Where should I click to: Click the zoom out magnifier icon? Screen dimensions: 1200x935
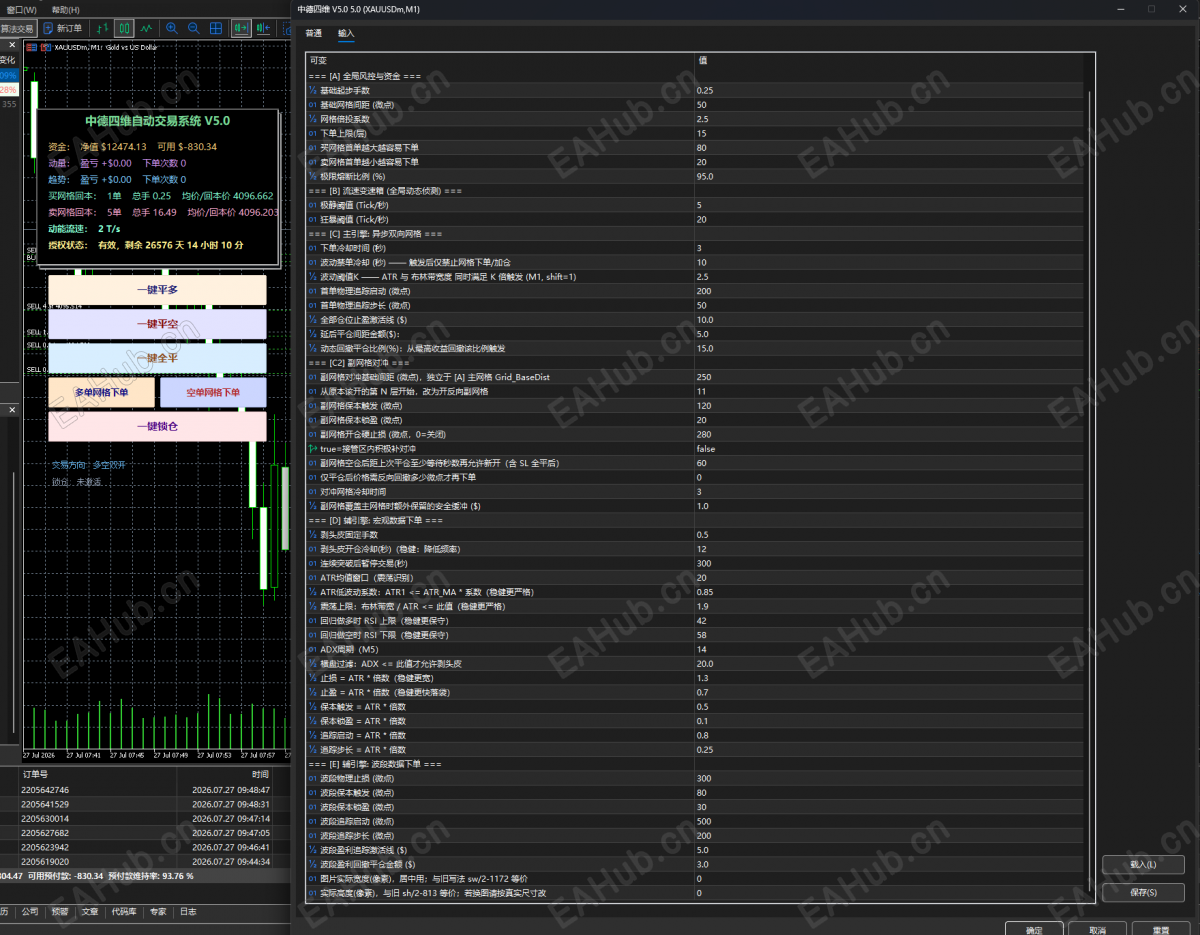(194, 28)
